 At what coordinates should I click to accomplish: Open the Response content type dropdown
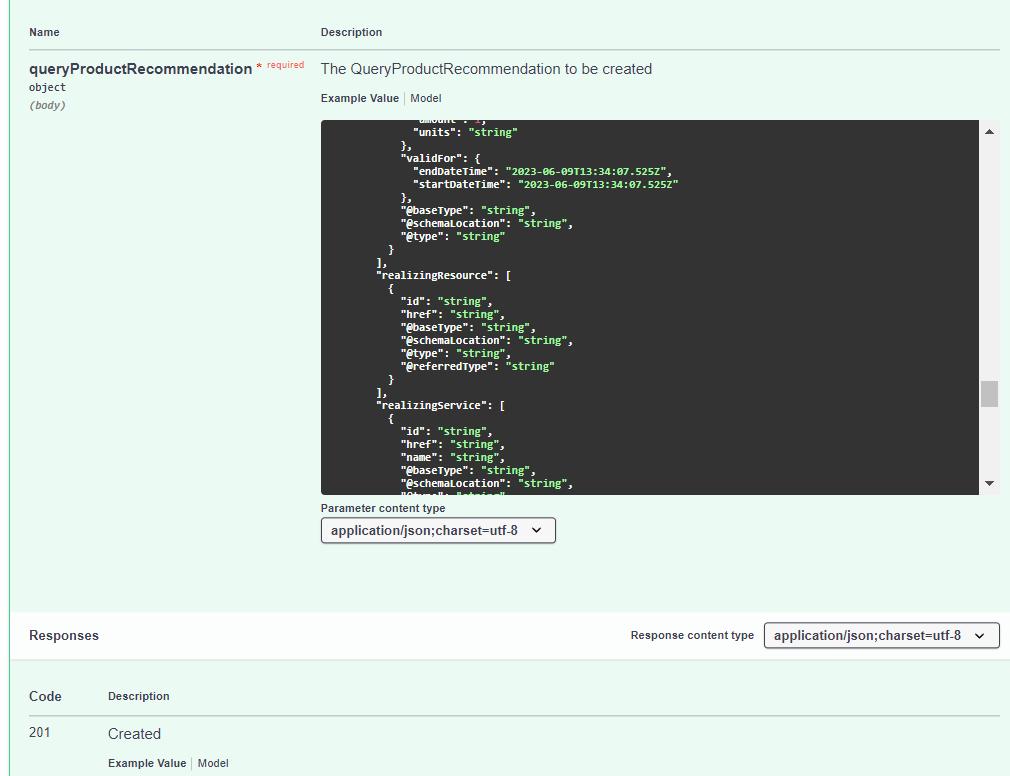(x=881, y=635)
